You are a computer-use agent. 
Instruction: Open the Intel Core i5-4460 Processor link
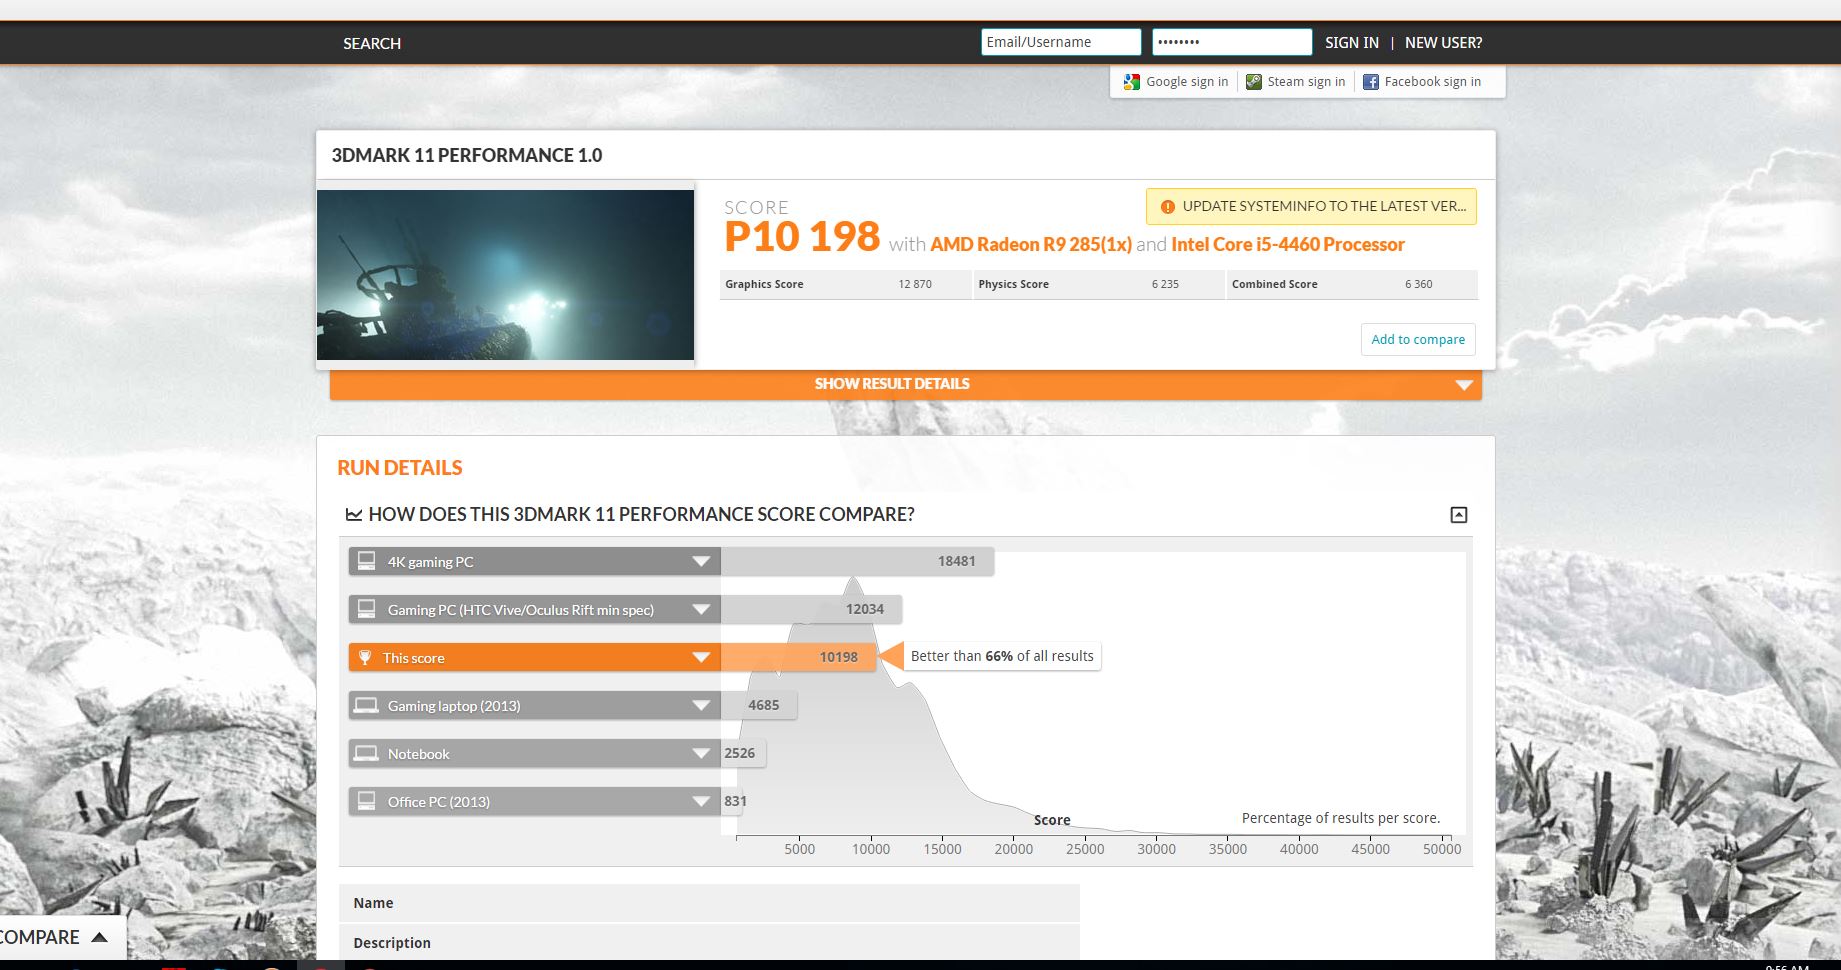pyautogui.click(x=1288, y=245)
